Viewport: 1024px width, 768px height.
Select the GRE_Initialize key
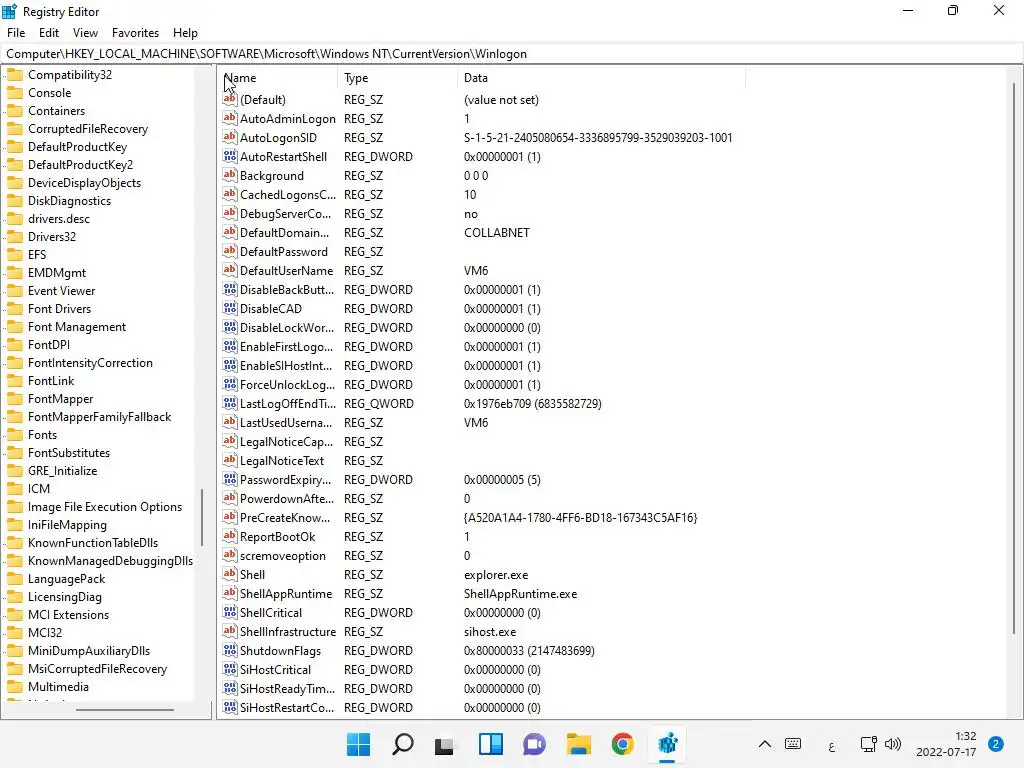tap(62, 471)
